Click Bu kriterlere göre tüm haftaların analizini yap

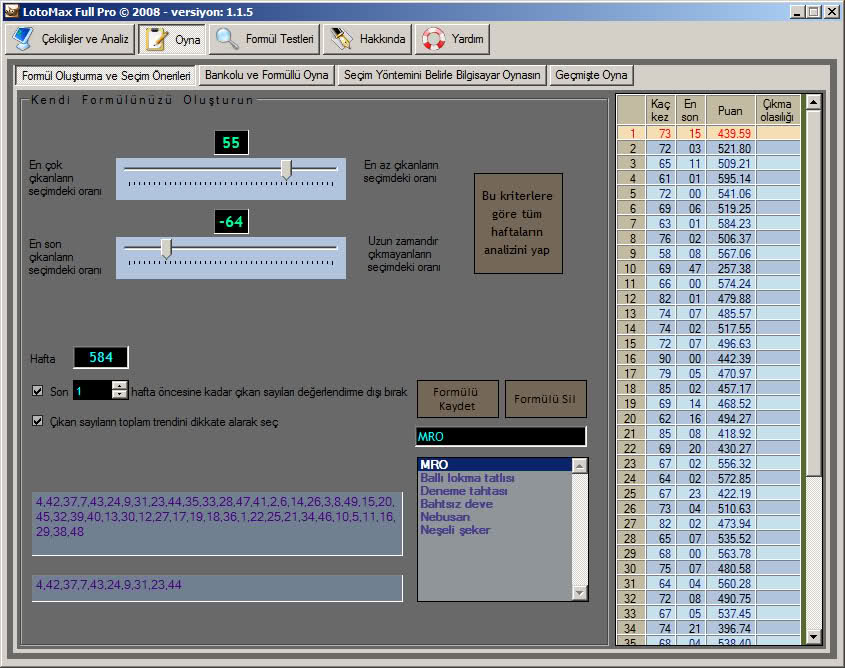(518, 223)
